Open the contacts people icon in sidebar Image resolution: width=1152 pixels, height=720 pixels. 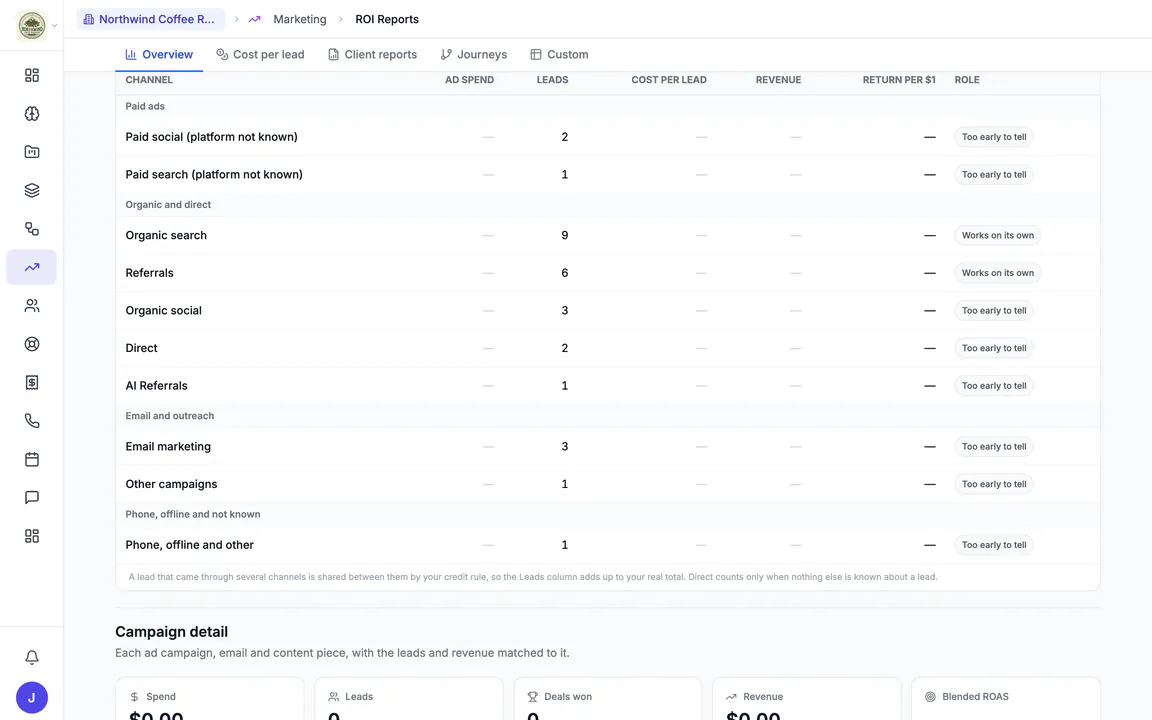tap(32, 306)
